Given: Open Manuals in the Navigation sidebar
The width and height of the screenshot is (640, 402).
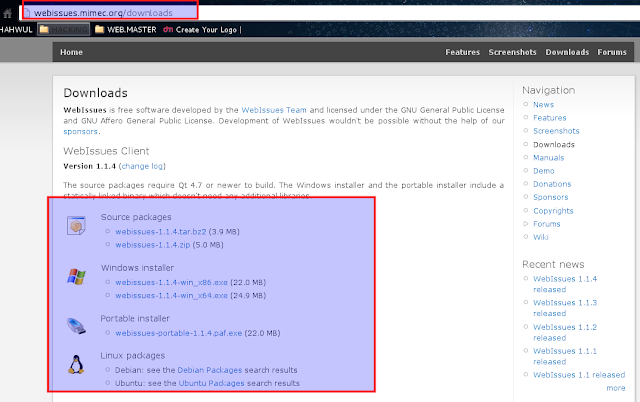Looking at the screenshot, I should (549, 158).
